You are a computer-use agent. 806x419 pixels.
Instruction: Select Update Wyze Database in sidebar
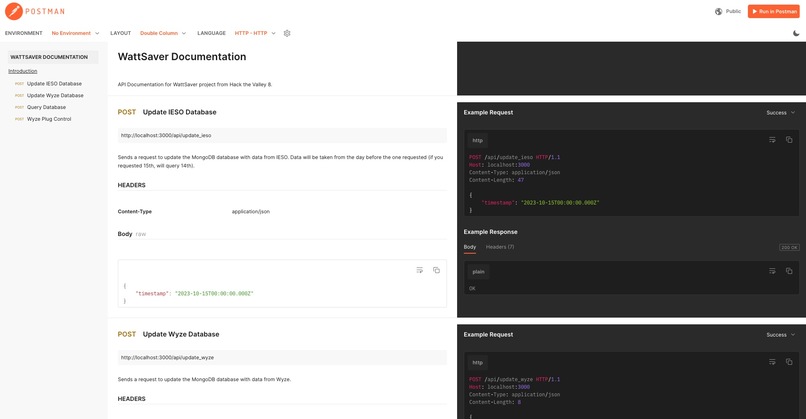(x=55, y=95)
